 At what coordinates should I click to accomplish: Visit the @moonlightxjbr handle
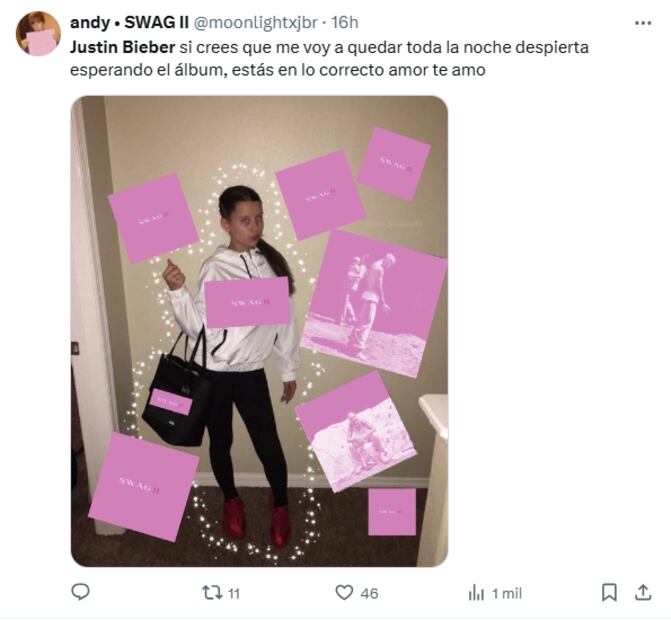pyautogui.click(x=256, y=23)
